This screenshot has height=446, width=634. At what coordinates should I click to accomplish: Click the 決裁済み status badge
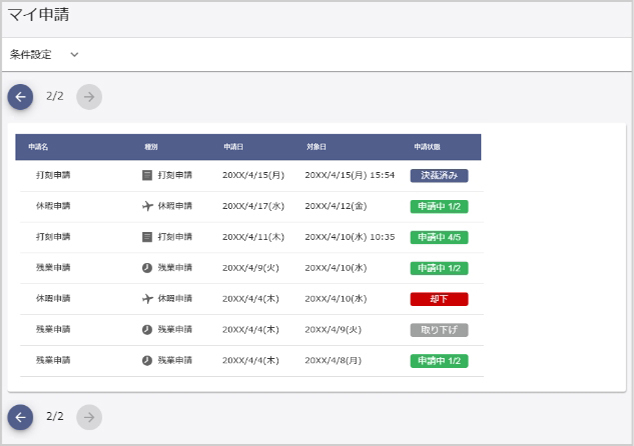[x=439, y=175]
